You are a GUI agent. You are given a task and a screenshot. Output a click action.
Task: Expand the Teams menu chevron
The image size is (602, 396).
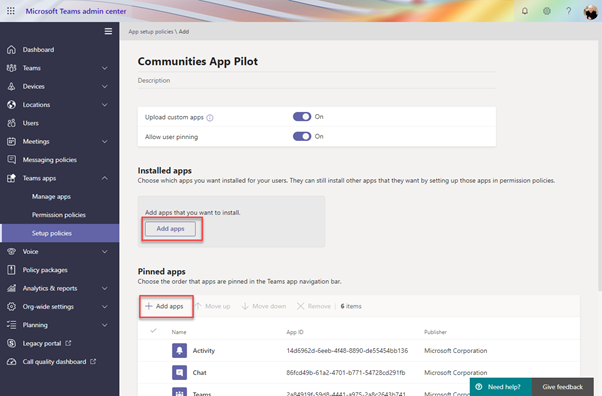(104, 68)
